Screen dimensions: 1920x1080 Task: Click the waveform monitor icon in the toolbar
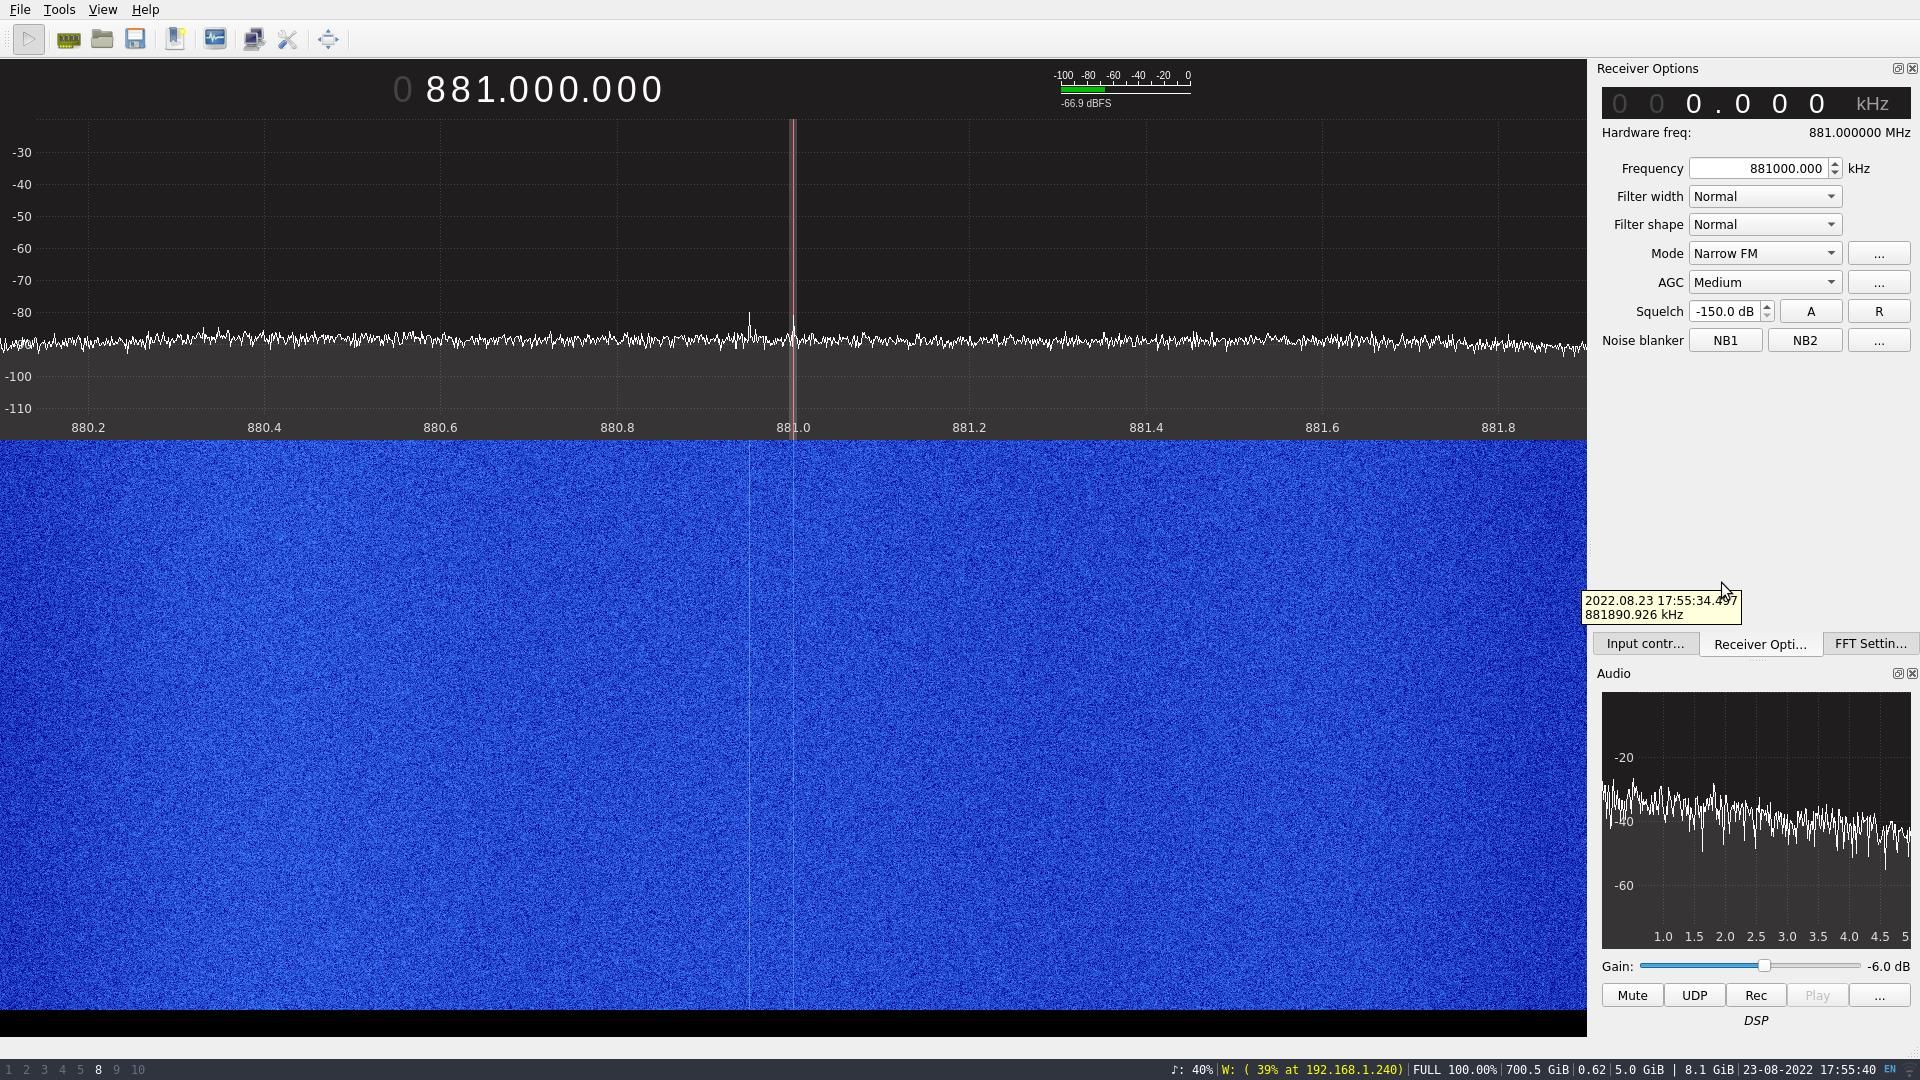(215, 40)
